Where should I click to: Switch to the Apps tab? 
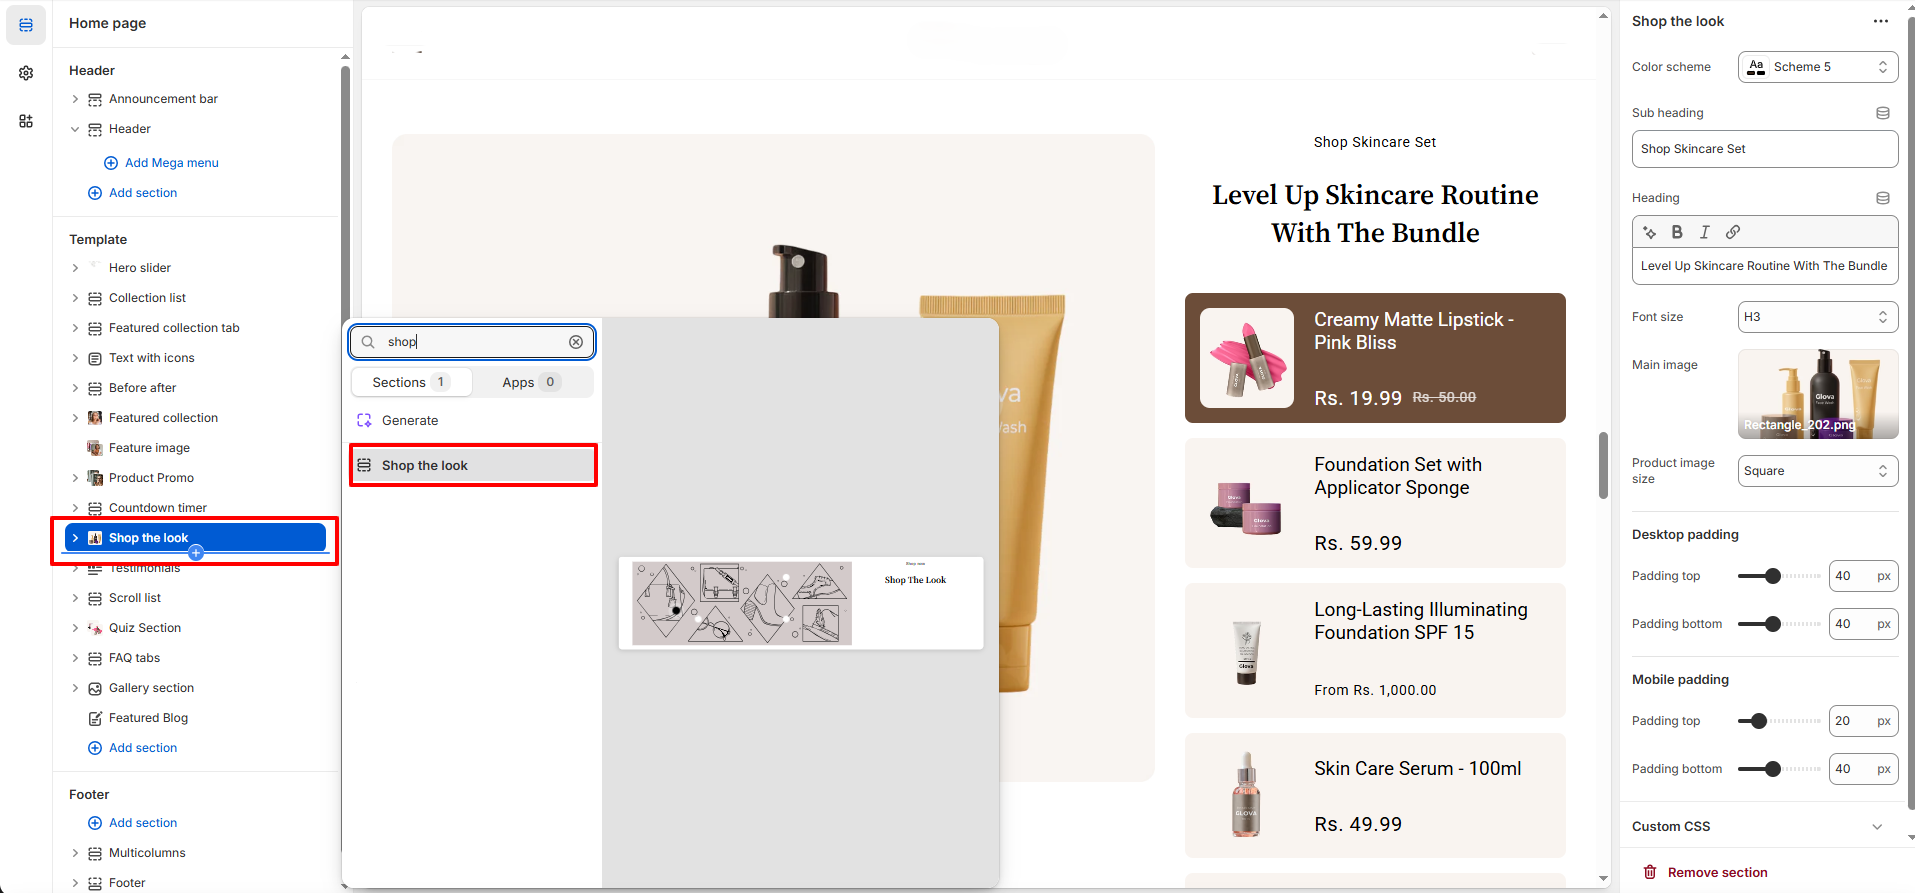click(531, 382)
